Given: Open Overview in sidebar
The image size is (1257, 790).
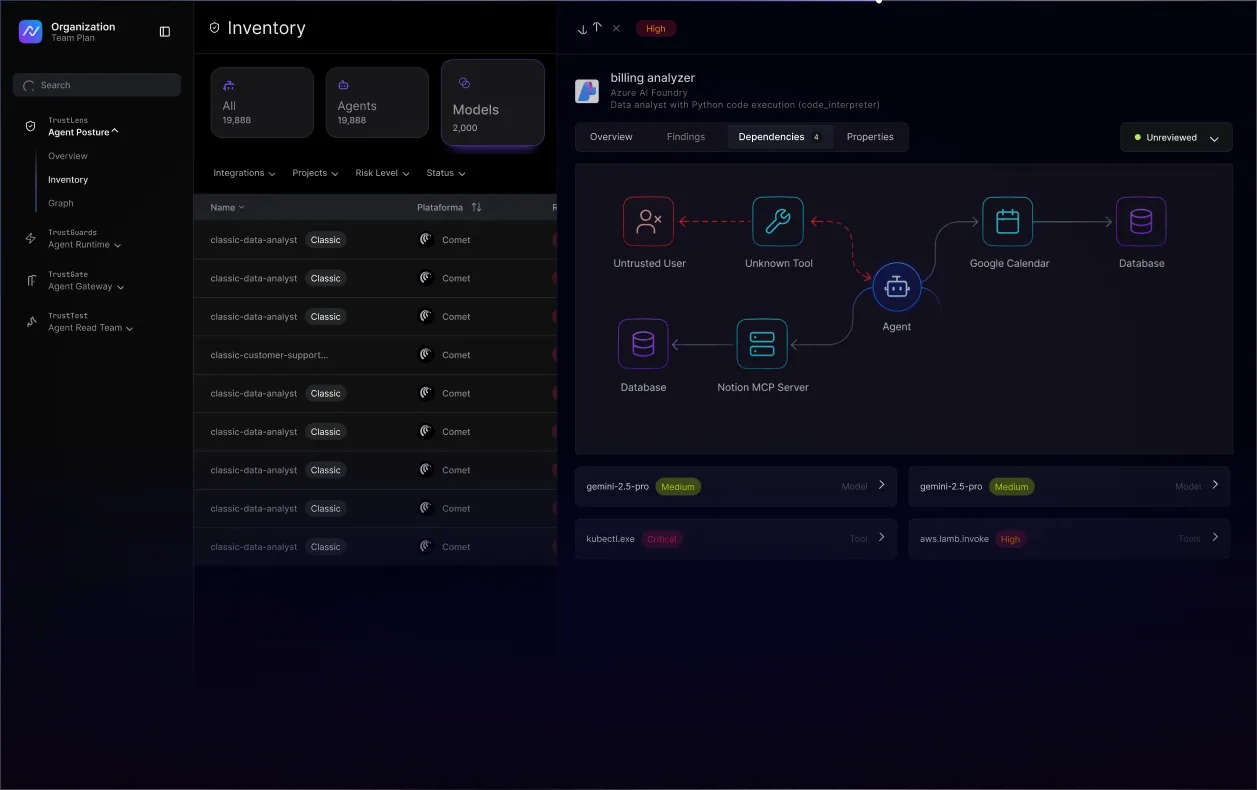Looking at the screenshot, I should click(68, 156).
